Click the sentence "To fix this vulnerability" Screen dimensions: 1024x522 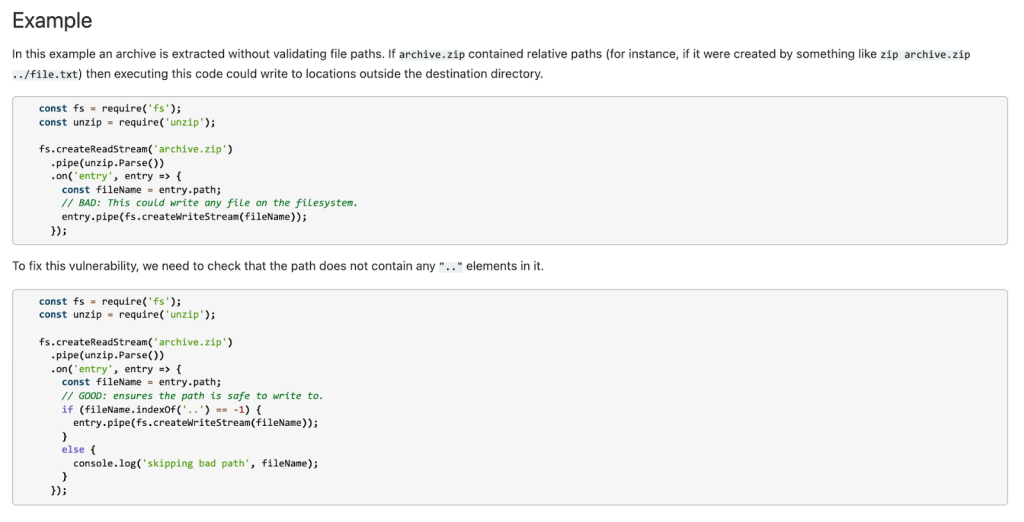pyautogui.click(x=277, y=267)
